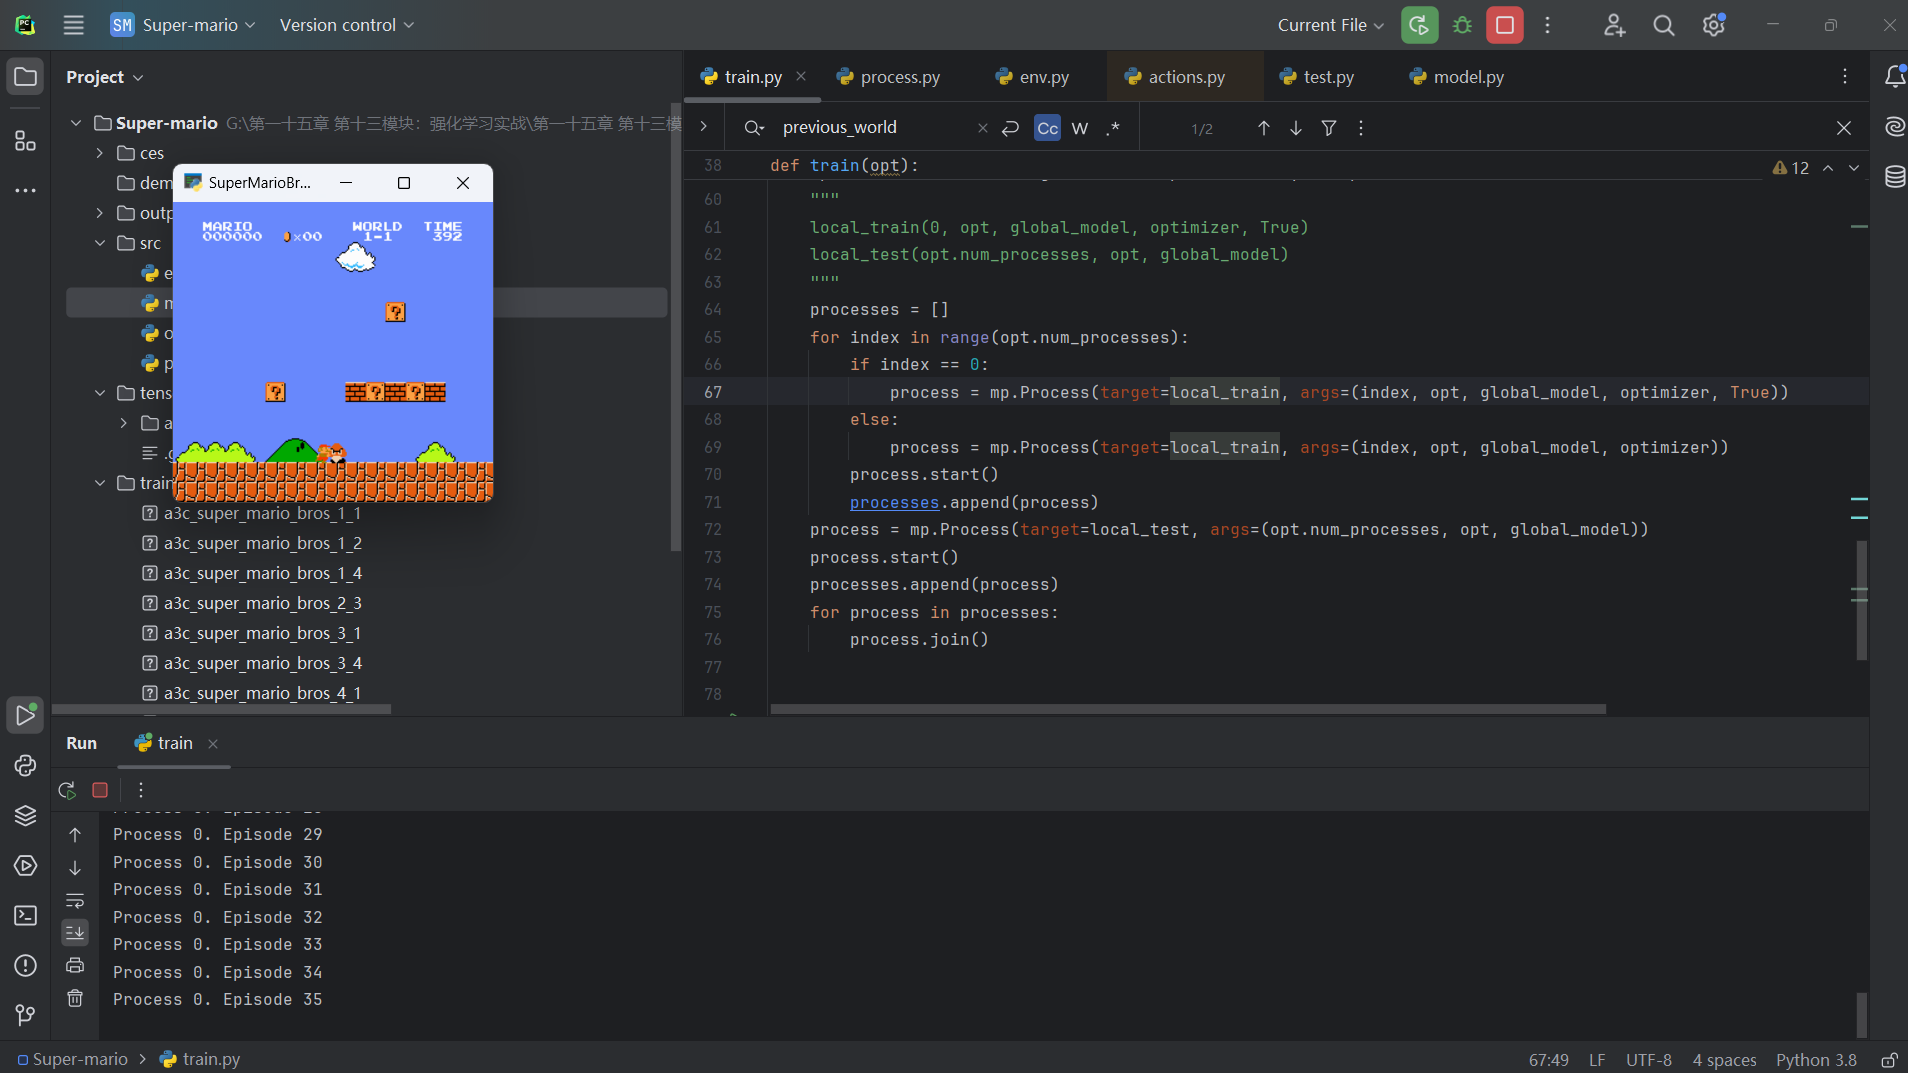This screenshot has height=1073, width=1908.
Task: Stop the running program with red square
Action: 1504,25
